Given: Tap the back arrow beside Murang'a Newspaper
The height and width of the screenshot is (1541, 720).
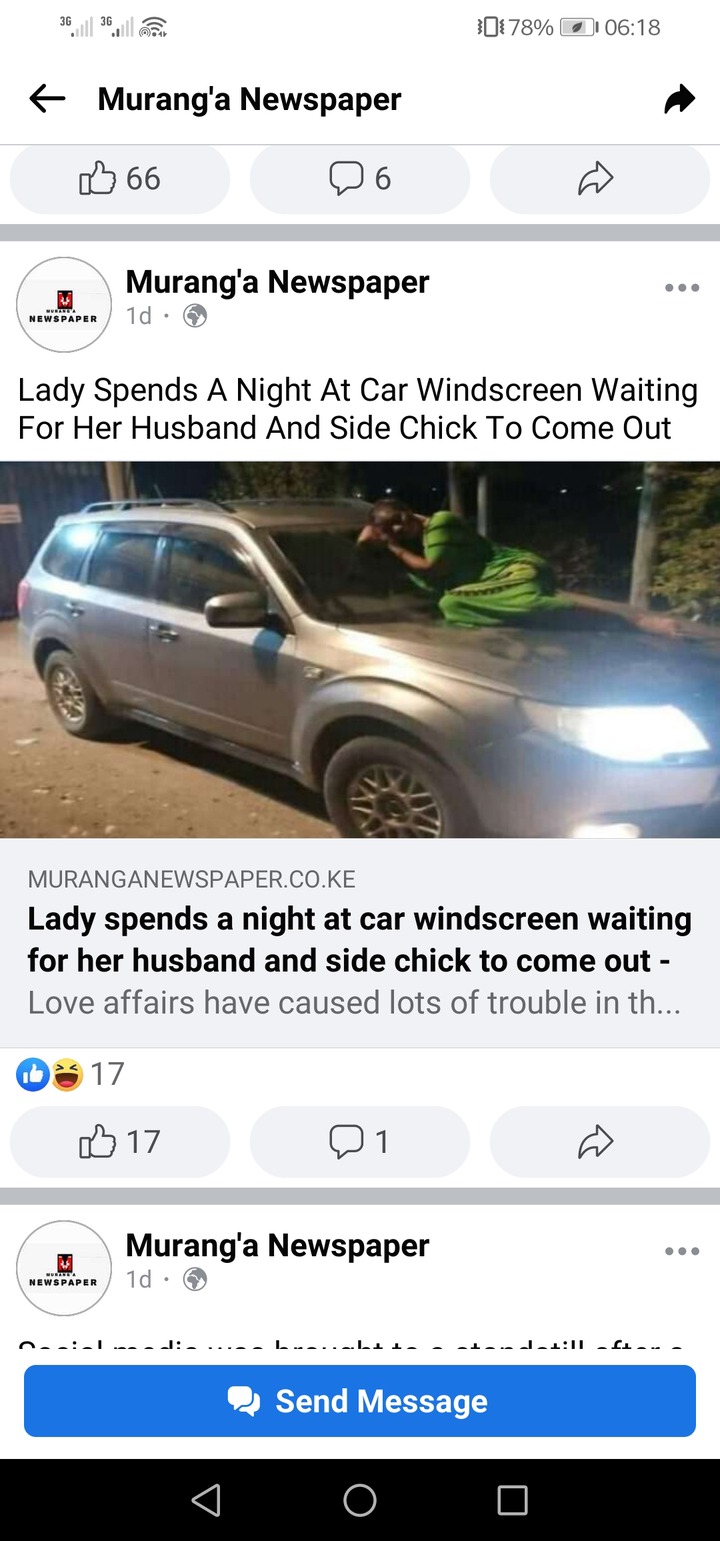Looking at the screenshot, I should tap(47, 98).
